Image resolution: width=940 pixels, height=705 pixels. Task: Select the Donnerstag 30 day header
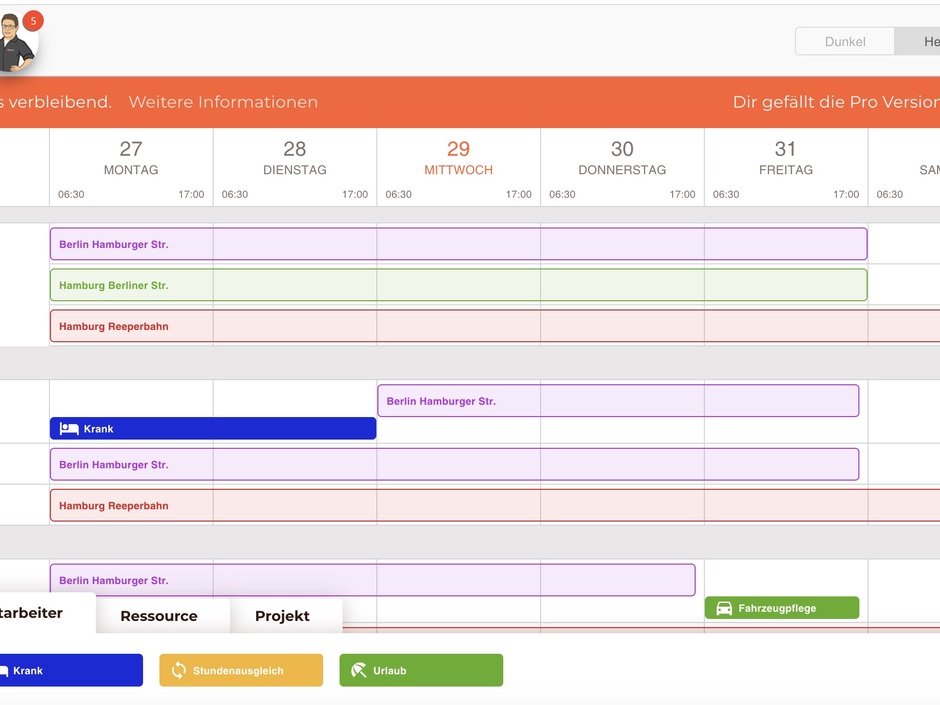(x=622, y=160)
